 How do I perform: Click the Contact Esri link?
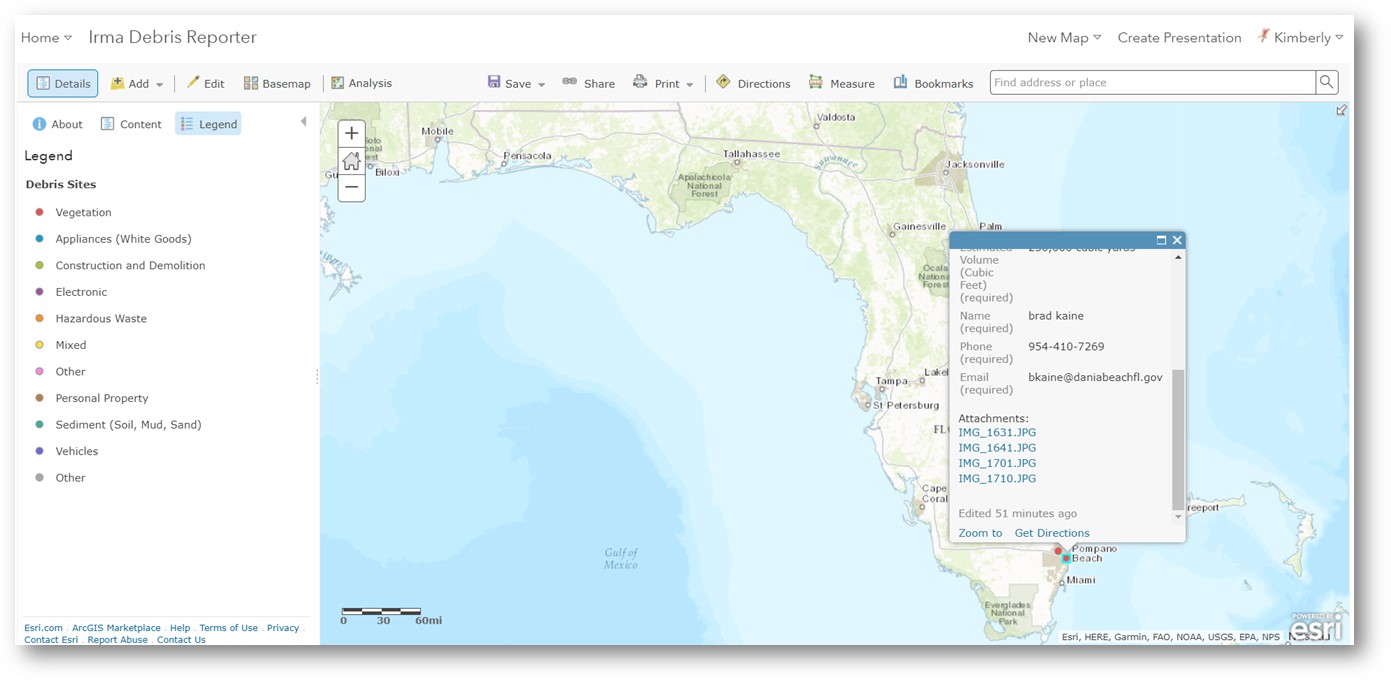(51, 640)
